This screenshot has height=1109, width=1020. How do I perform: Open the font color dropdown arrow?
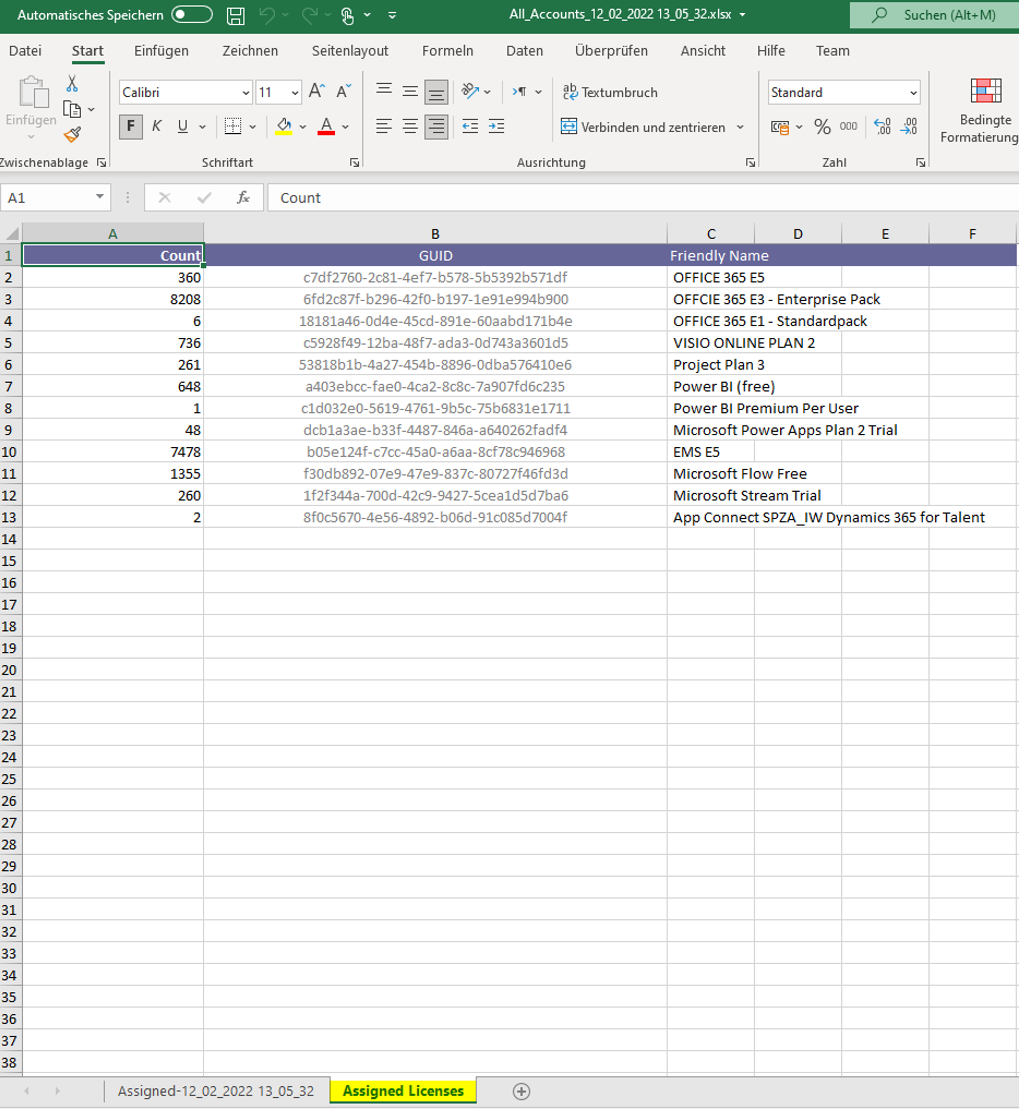click(x=345, y=127)
